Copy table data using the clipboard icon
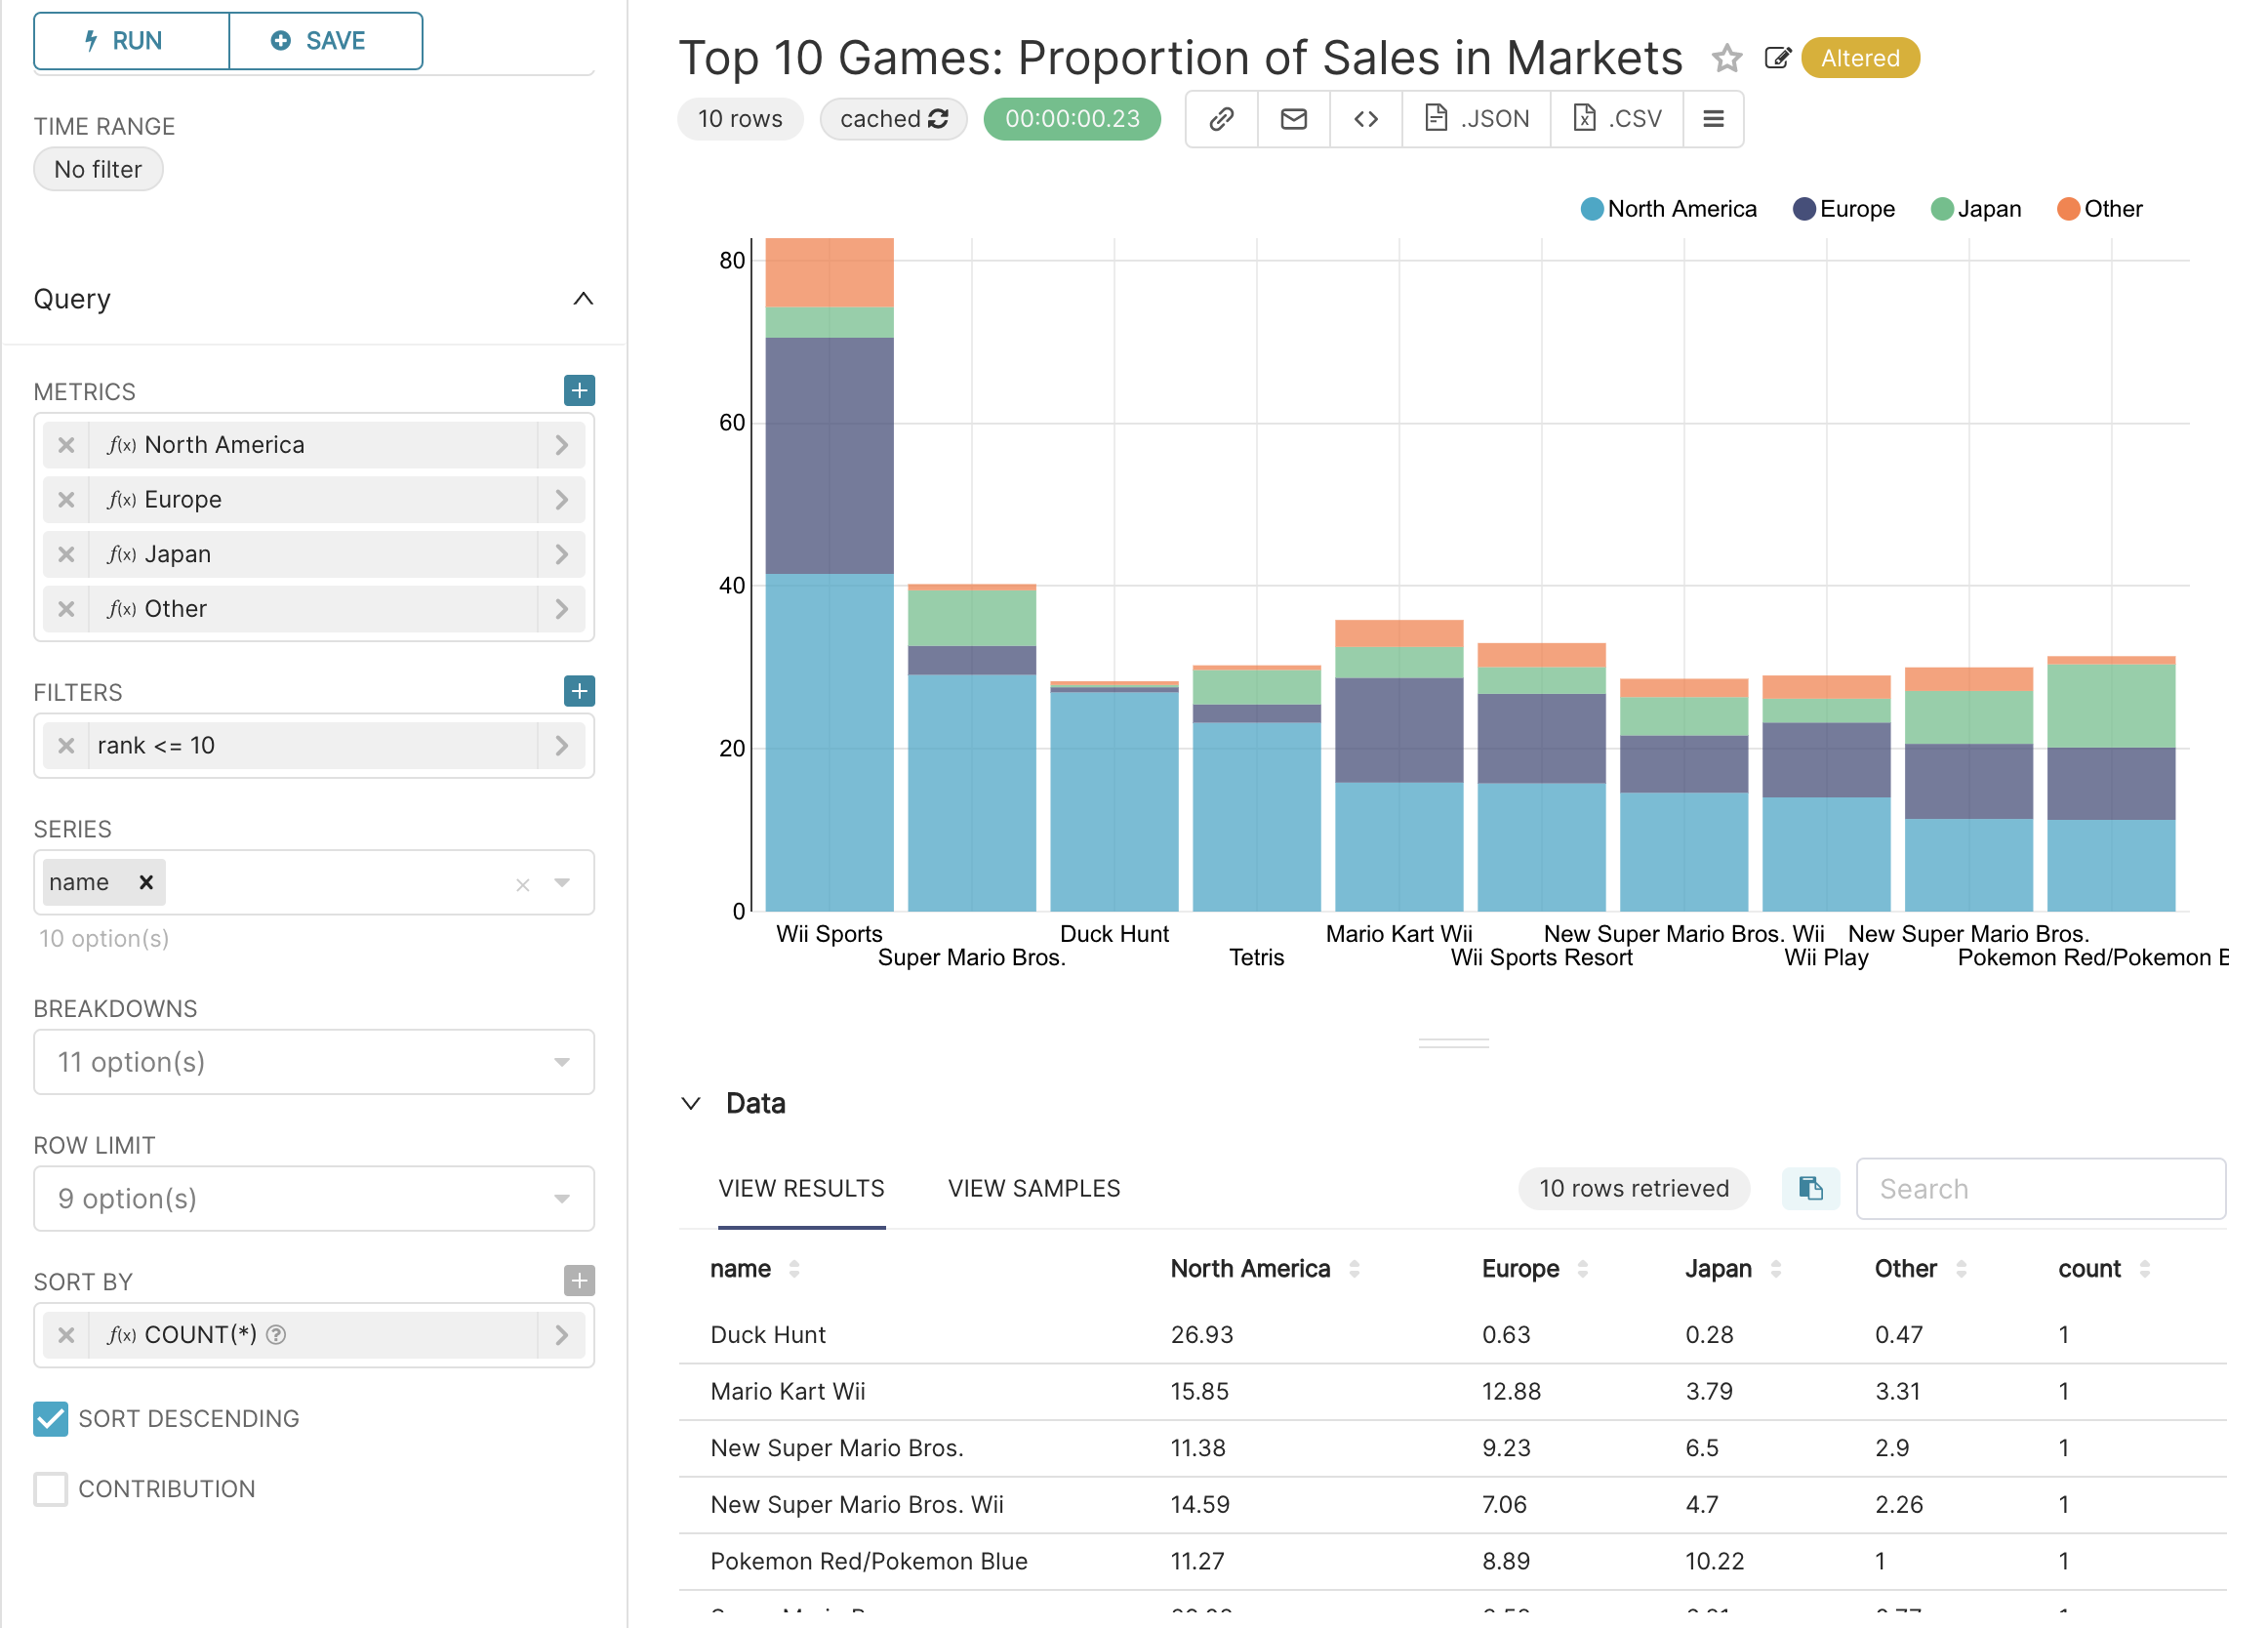The width and height of the screenshot is (2268, 1628). (1811, 1188)
